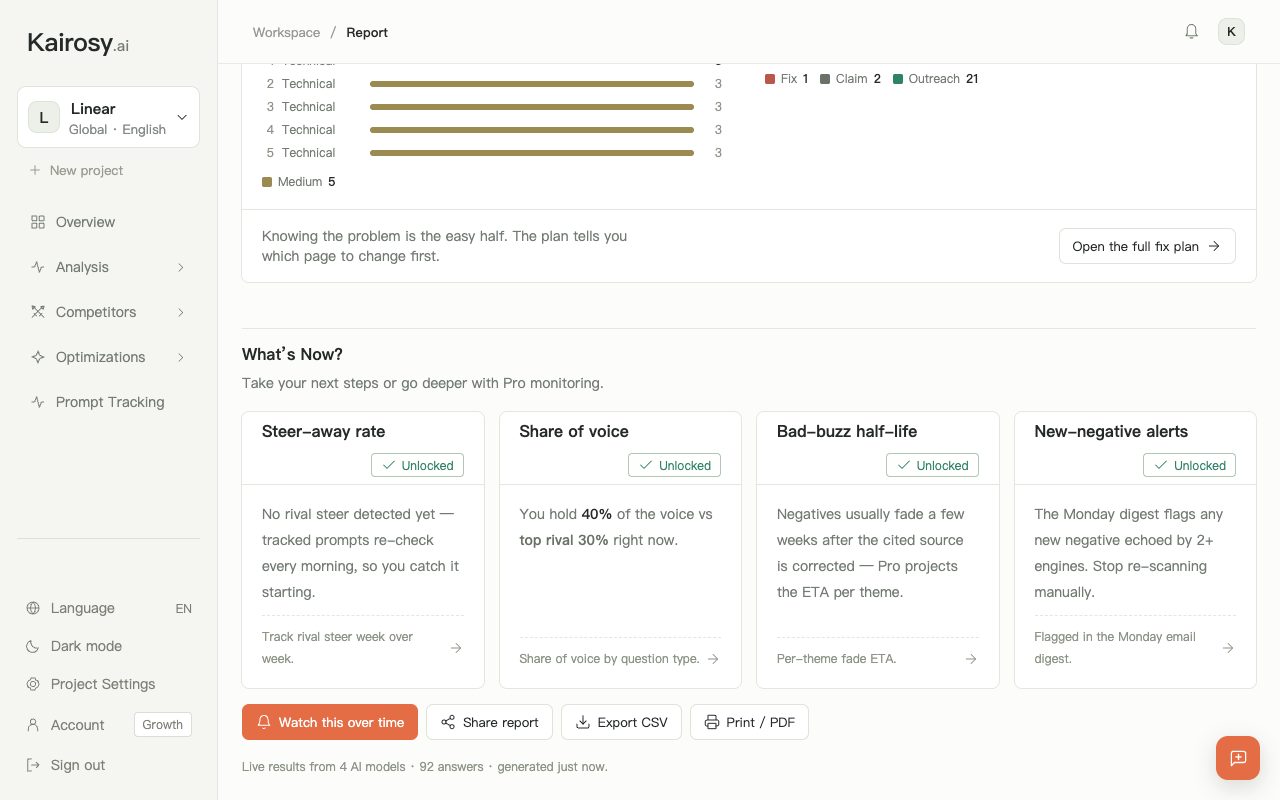Expand the Optimizations menu chevron
The height and width of the screenshot is (800, 1280).
point(181,357)
